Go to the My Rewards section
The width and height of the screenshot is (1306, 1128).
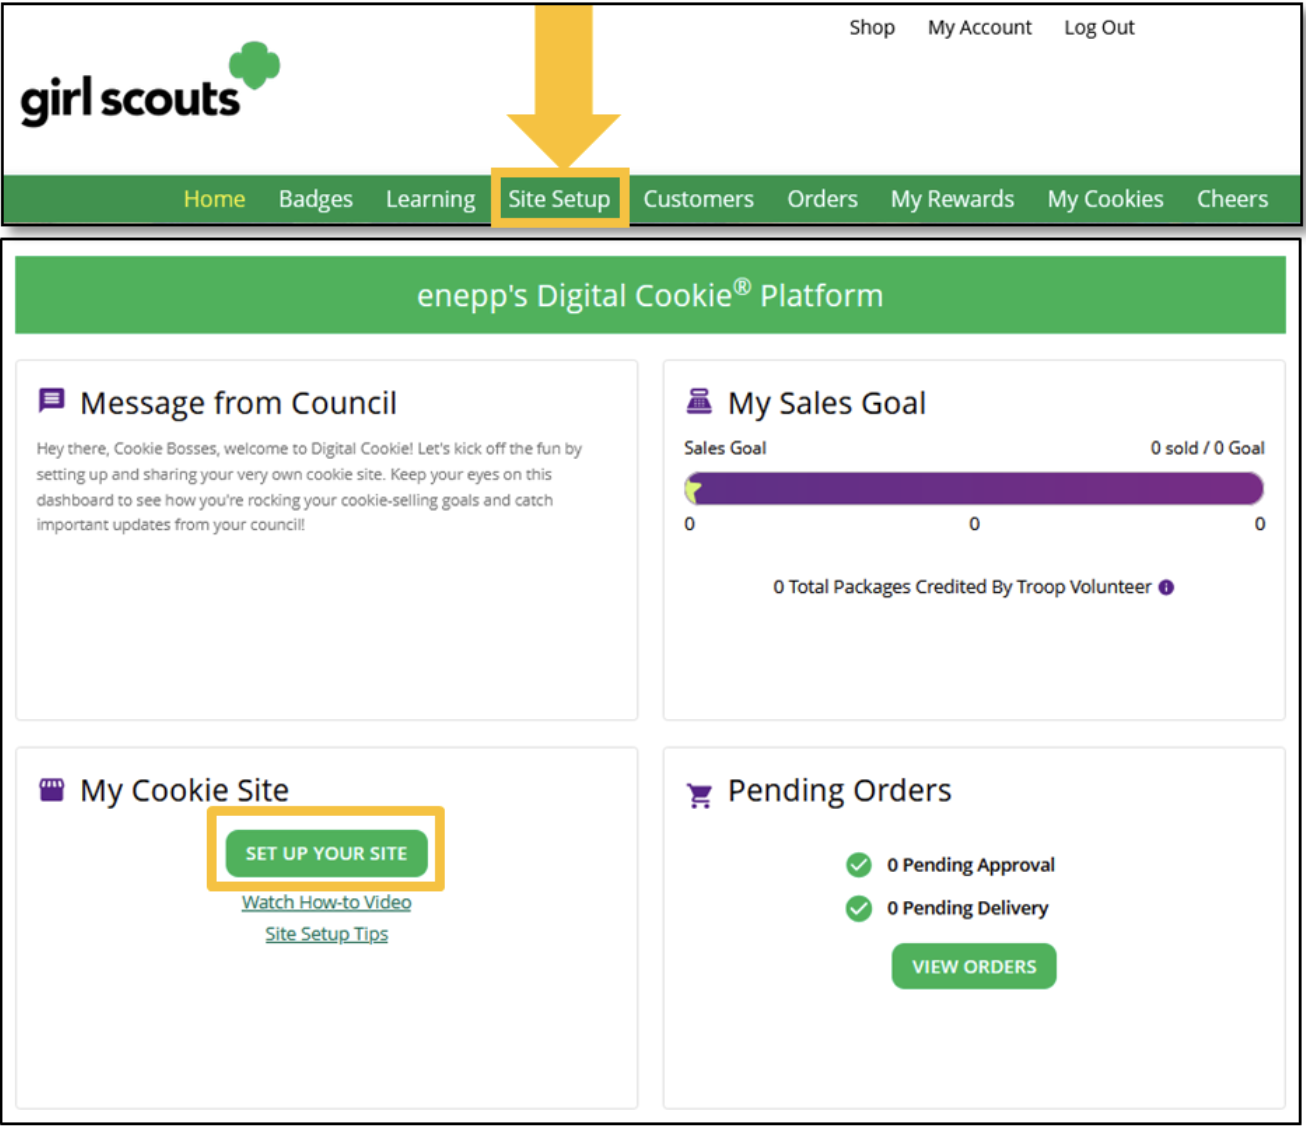(x=951, y=198)
